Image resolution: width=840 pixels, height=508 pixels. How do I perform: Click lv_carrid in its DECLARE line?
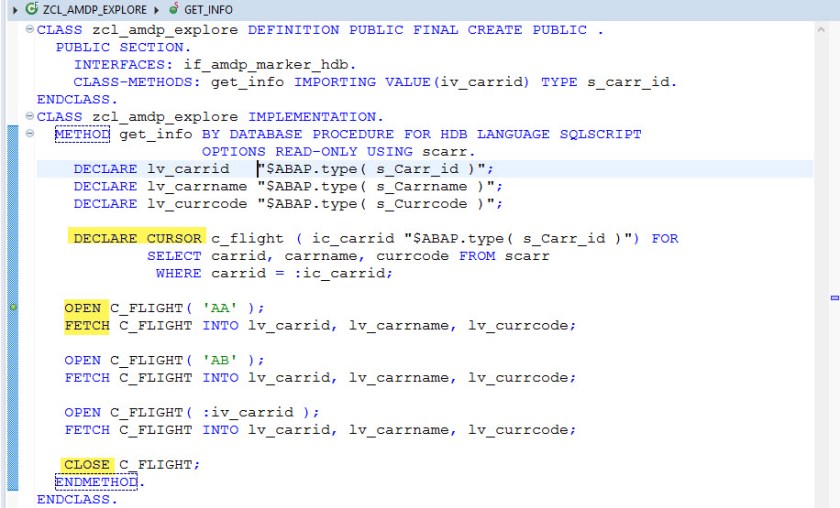[x=188, y=169]
